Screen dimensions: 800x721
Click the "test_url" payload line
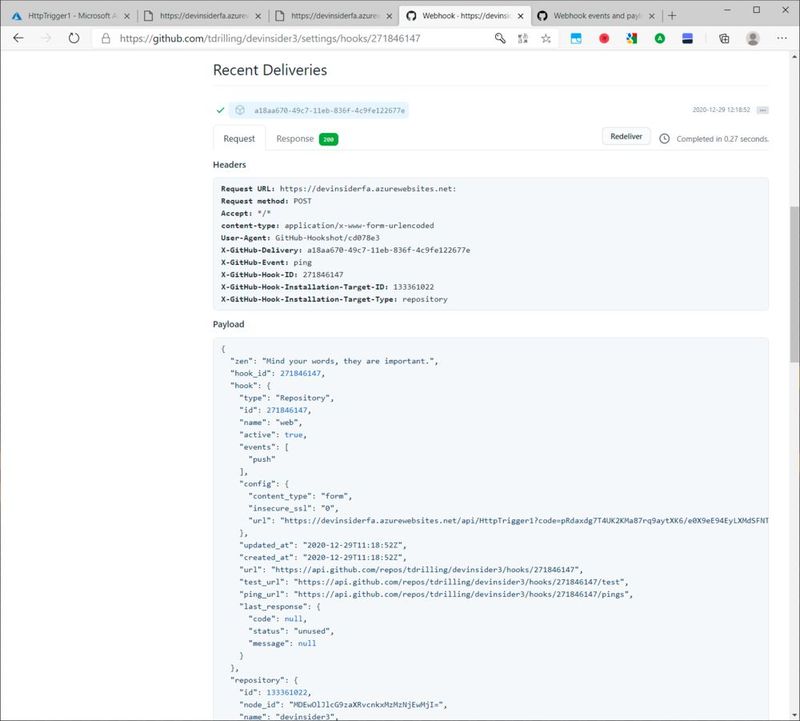point(434,582)
